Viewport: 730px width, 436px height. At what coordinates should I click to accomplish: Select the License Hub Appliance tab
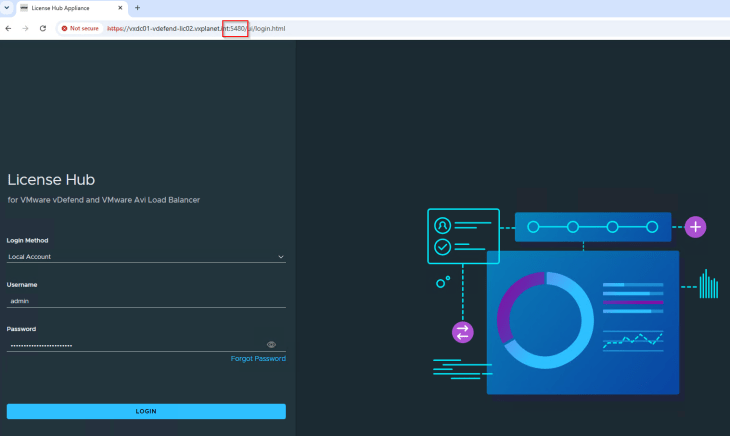tap(71, 8)
